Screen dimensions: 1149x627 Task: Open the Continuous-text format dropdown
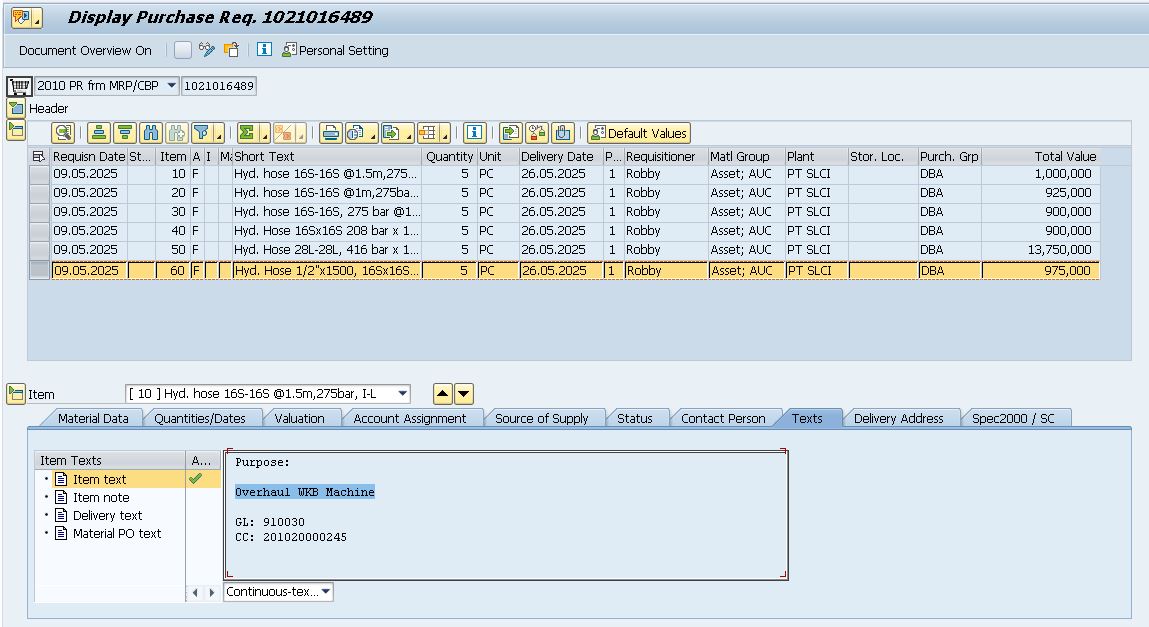[326, 592]
